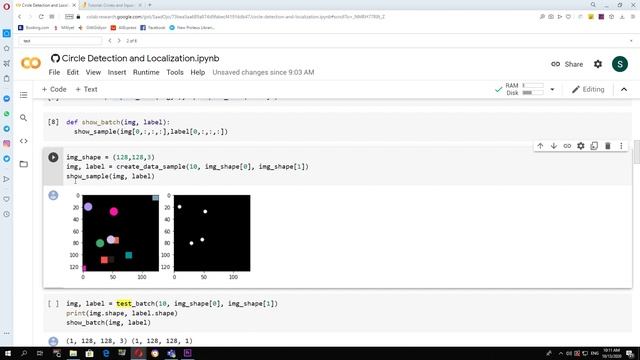The height and width of the screenshot is (360, 640).
Task: Switch to Circle Detection browser tab
Action: tap(44, 5)
